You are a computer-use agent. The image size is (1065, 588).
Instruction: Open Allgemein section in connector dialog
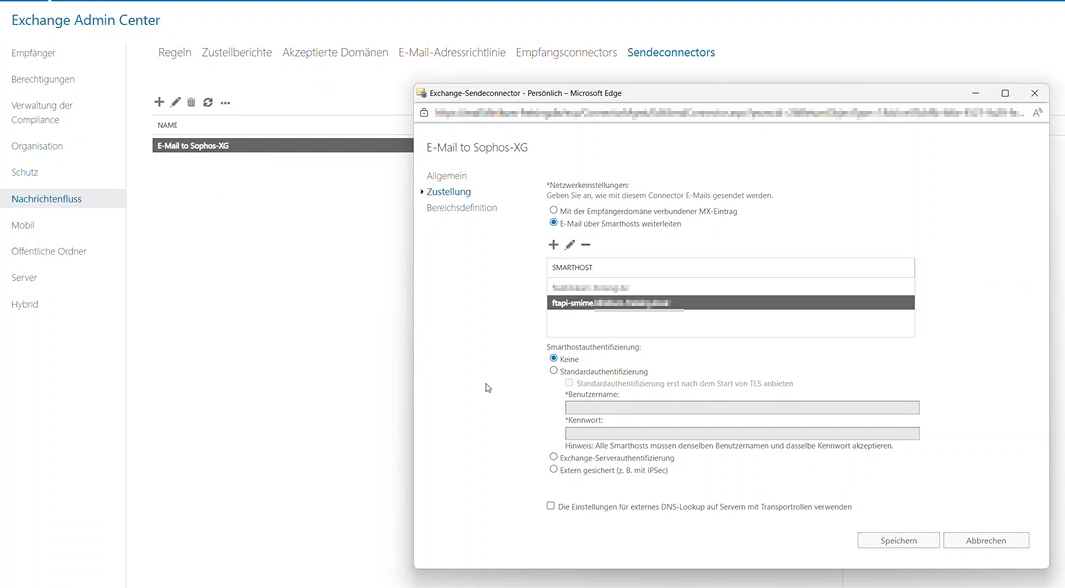pos(446,176)
